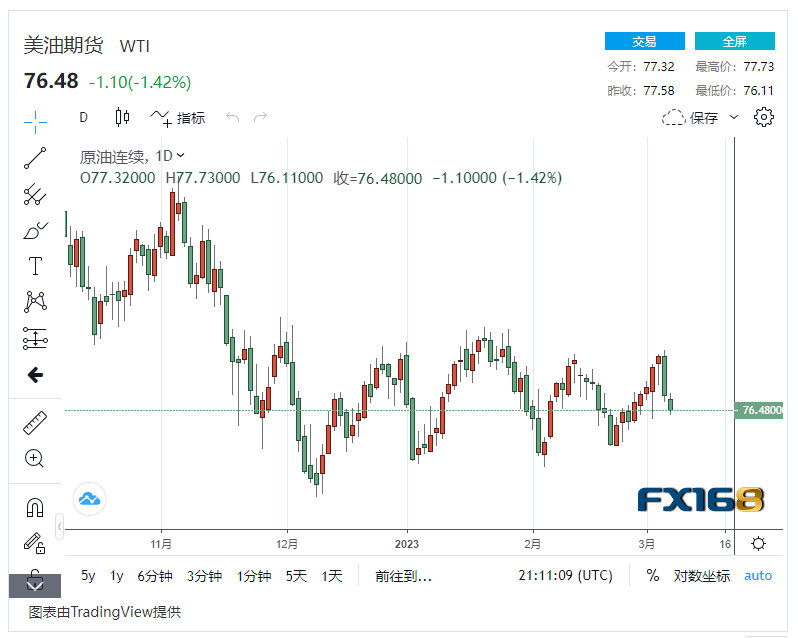Image resolution: width=798 pixels, height=638 pixels.
Task: Toggle magnet mode on
Action: [35, 507]
